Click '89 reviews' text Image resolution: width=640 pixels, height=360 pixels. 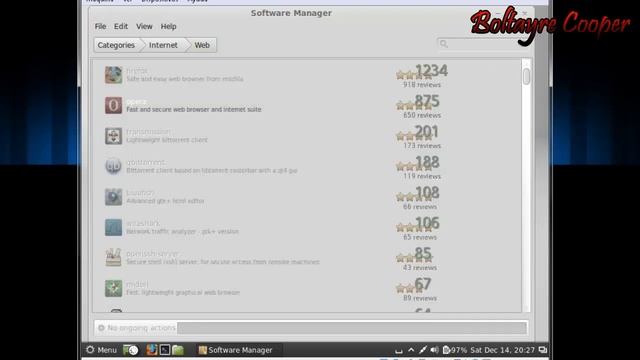(420, 298)
